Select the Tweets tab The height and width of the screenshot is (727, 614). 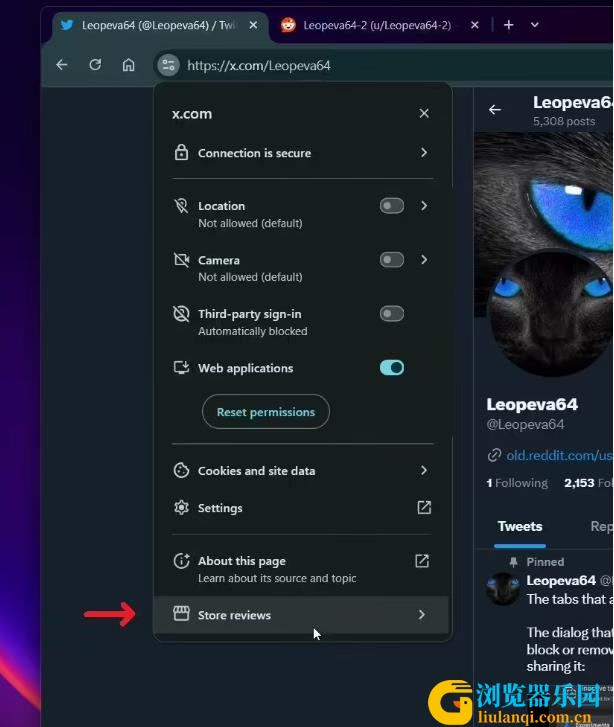520,527
